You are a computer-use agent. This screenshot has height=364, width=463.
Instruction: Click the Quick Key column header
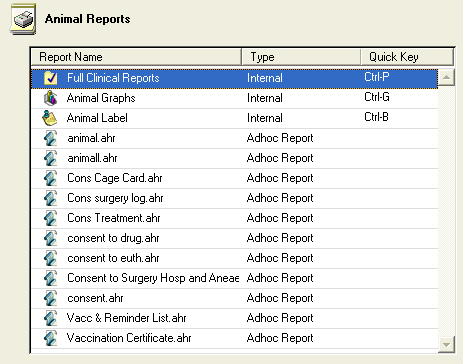407,57
